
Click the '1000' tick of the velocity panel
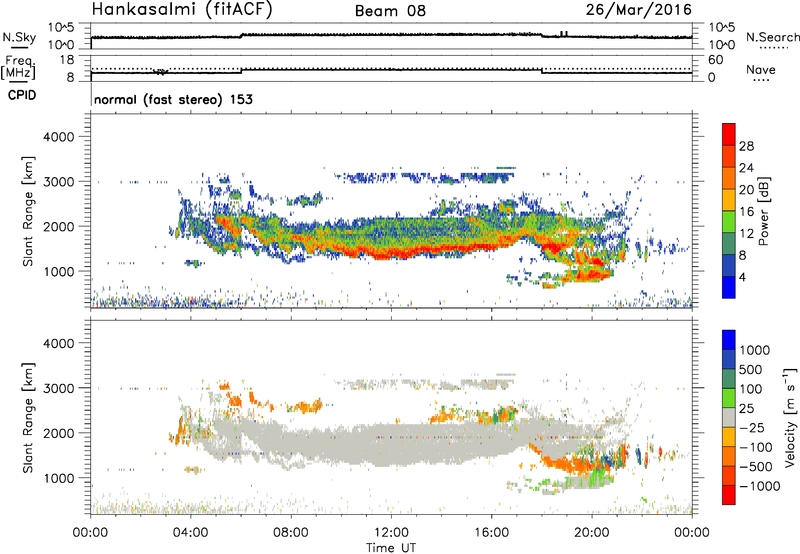click(58, 478)
